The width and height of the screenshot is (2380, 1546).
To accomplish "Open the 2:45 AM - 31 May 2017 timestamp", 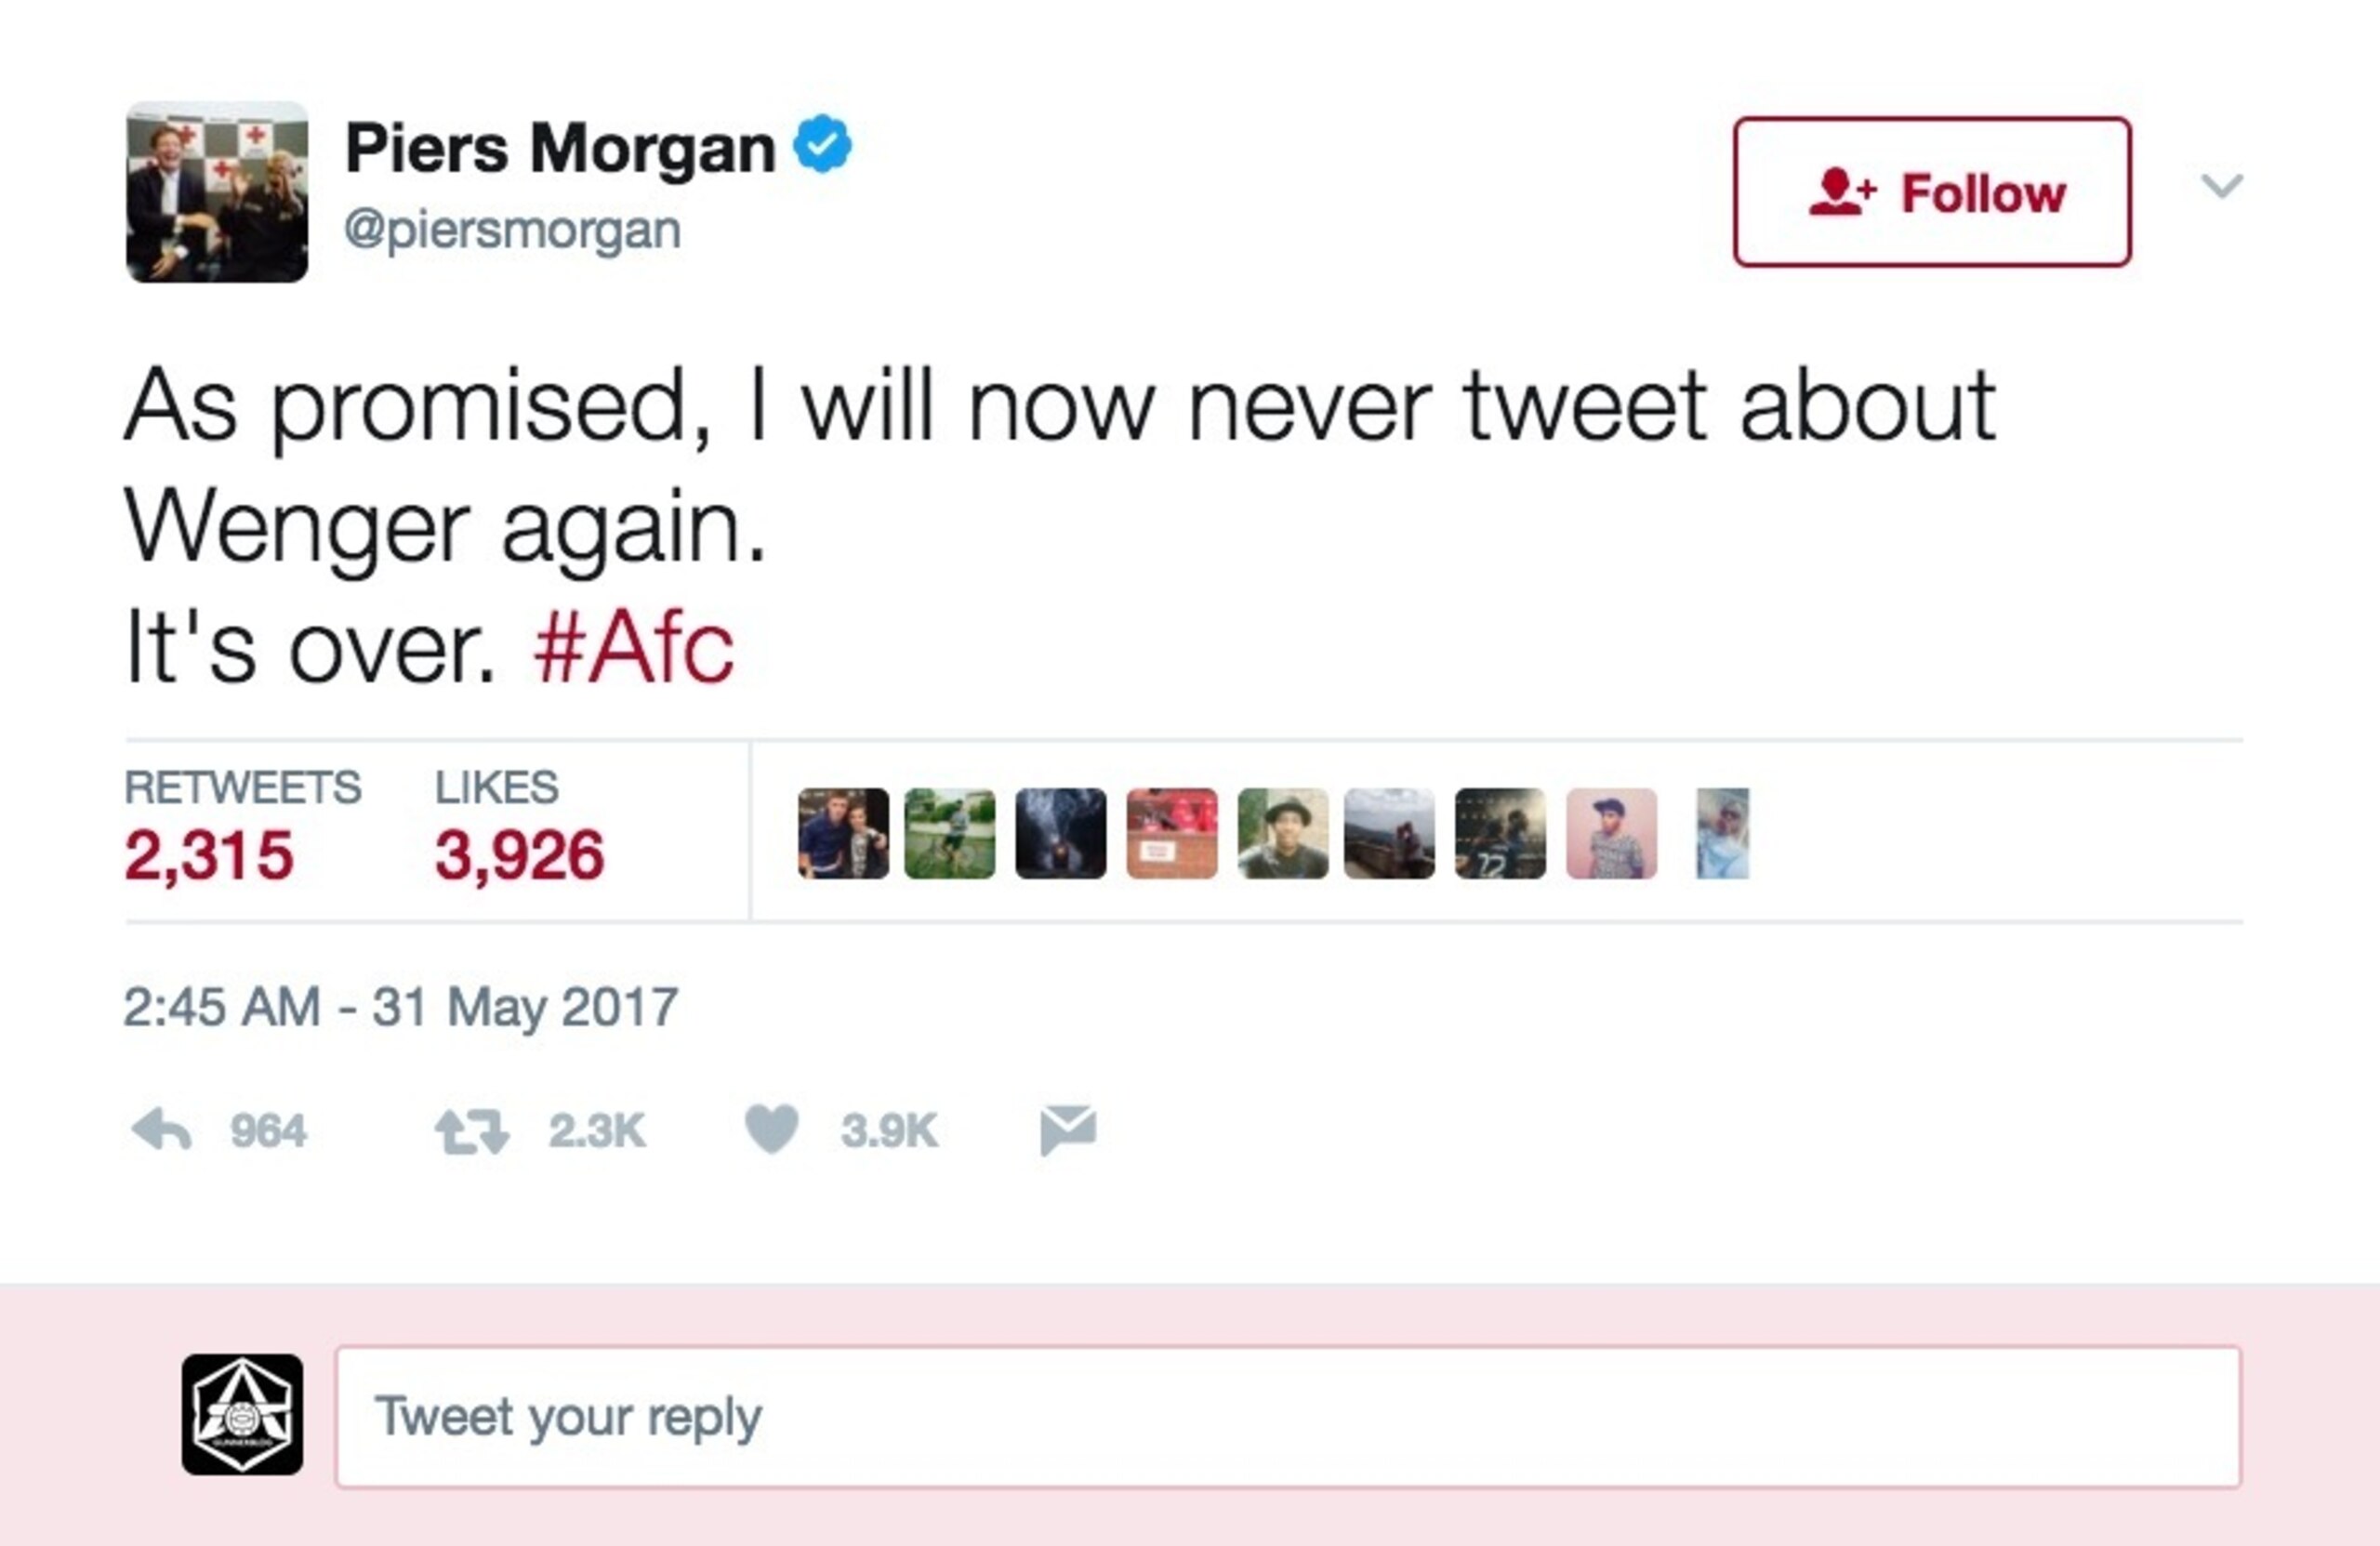I will click(x=401, y=1007).
